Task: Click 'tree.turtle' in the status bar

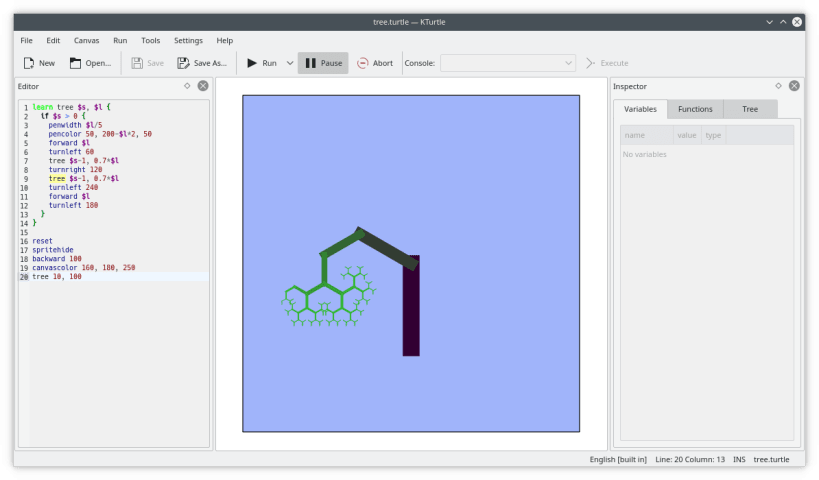Action: [x=771, y=460]
